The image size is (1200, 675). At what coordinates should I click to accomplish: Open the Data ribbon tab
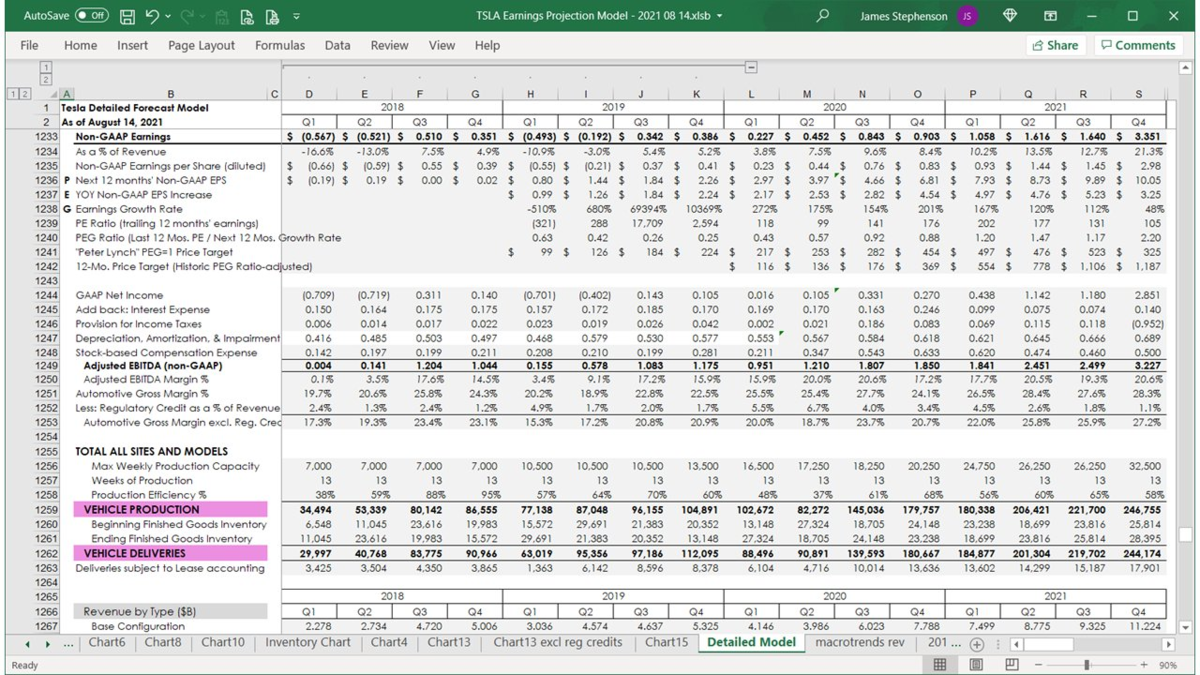click(x=337, y=45)
